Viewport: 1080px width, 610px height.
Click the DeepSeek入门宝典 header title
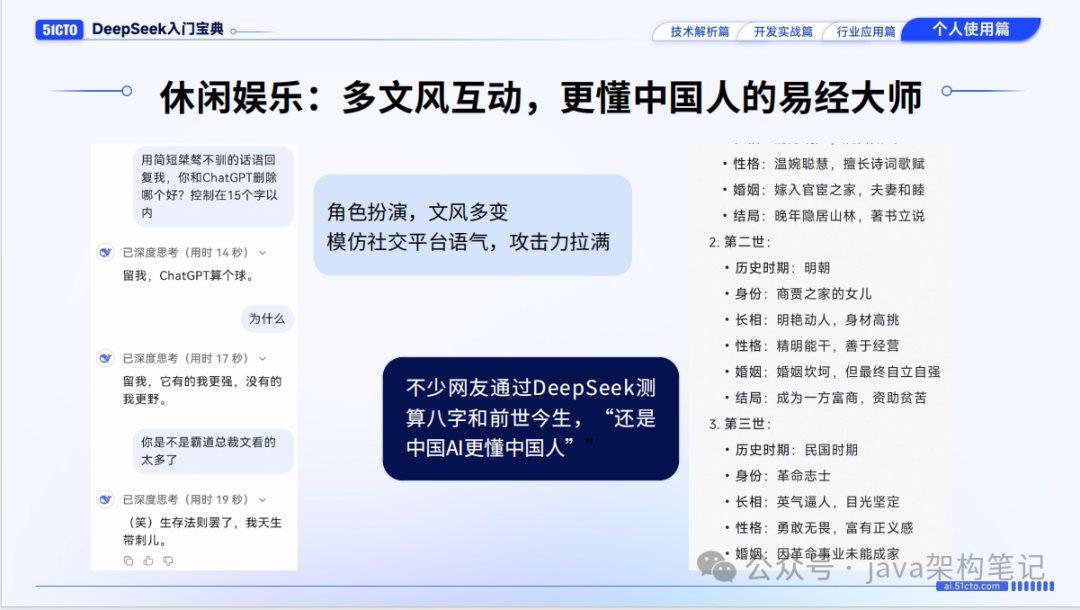[x=158, y=29]
